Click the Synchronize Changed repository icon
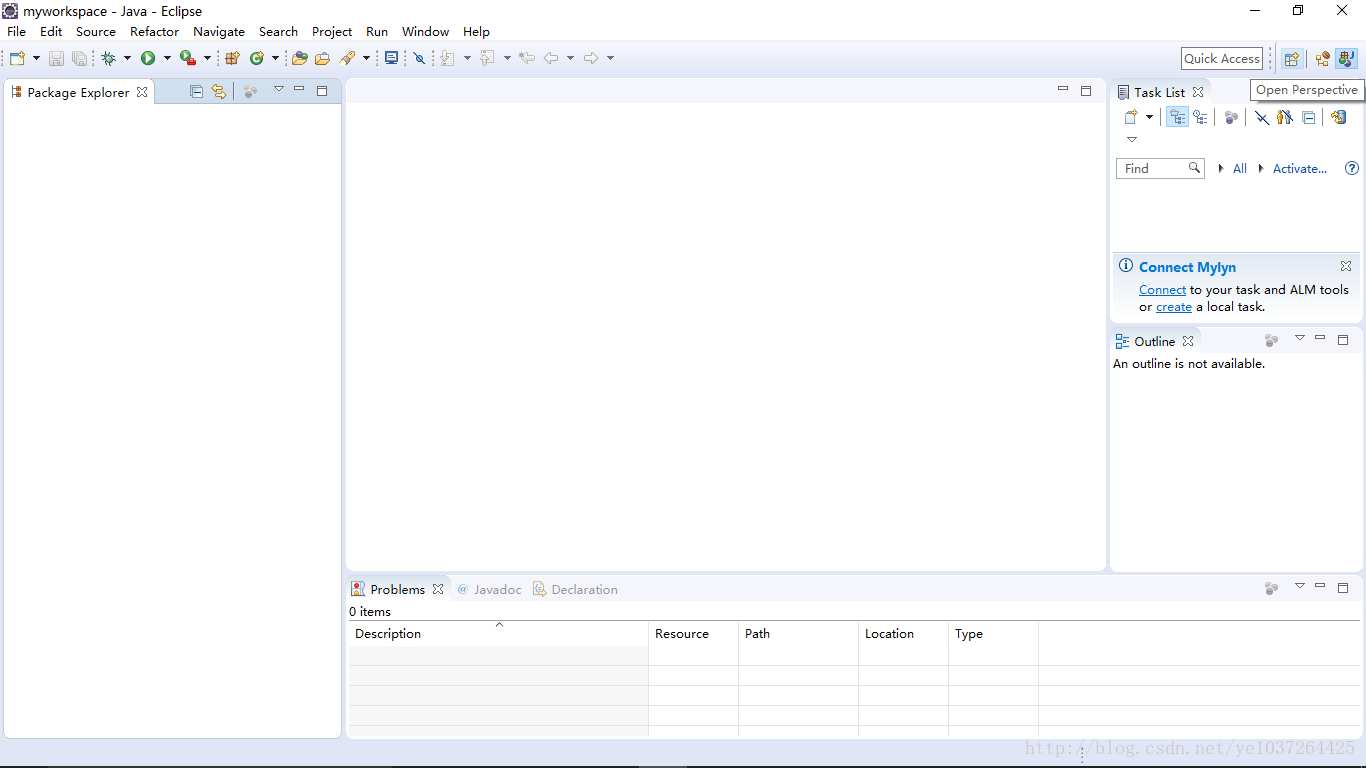The height and width of the screenshot is (768, 1366). (1338, 117)
